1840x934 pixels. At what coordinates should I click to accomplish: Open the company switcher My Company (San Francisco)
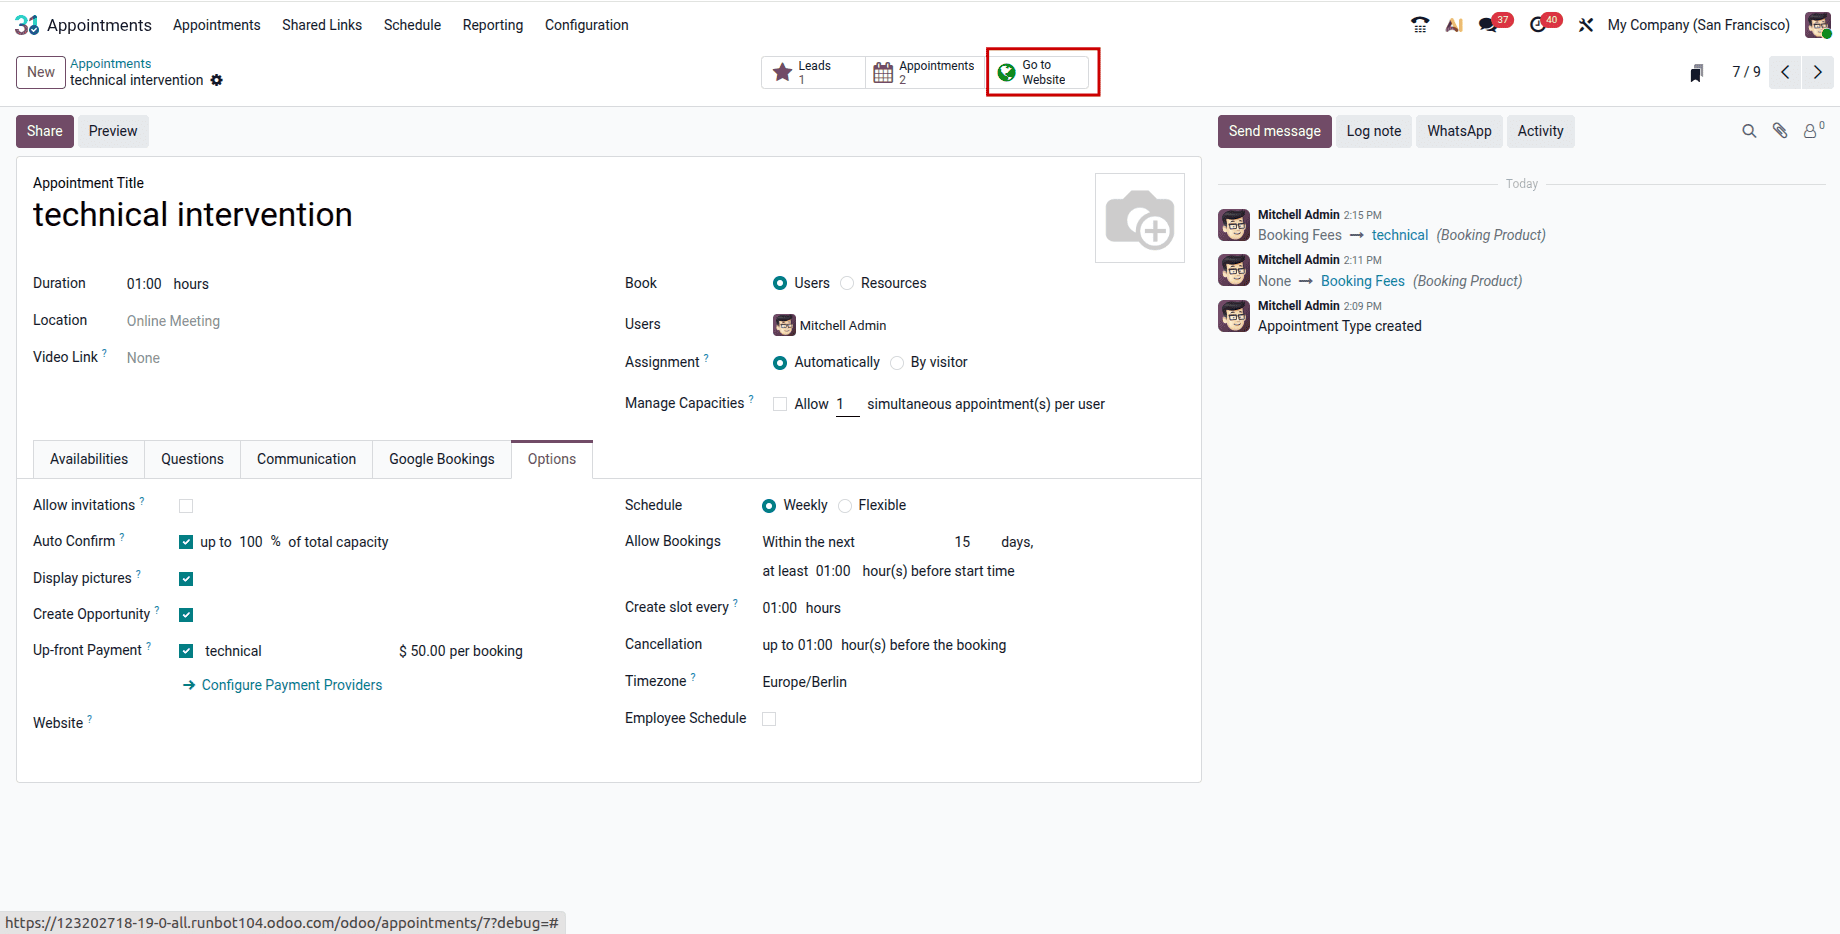coord(1698,25)
